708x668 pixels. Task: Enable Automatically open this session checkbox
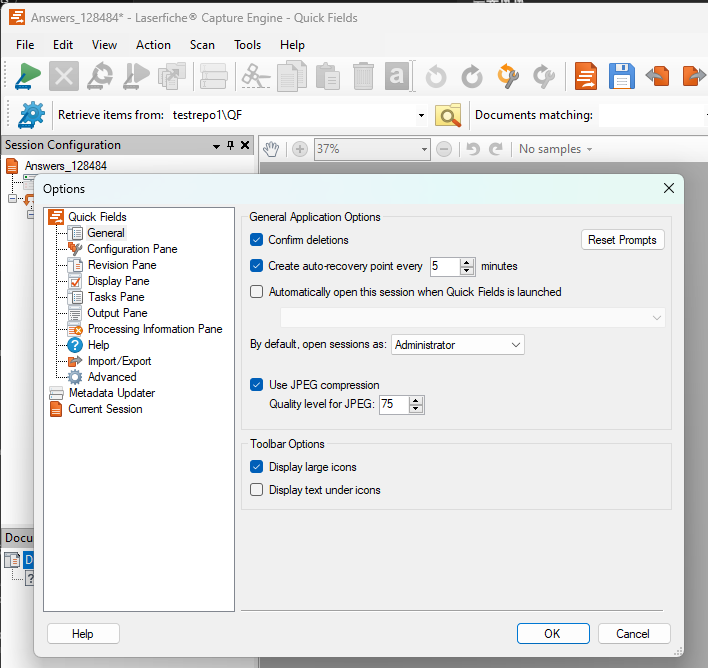(x=256, y=292)
